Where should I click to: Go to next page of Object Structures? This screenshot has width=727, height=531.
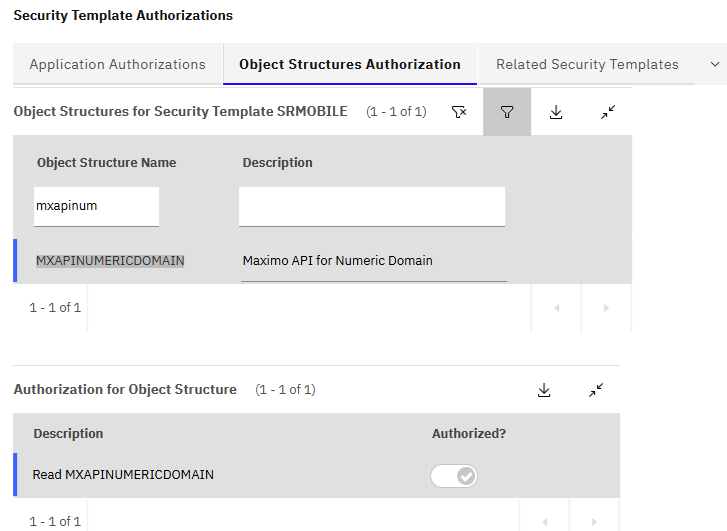(x=606, y=308)
